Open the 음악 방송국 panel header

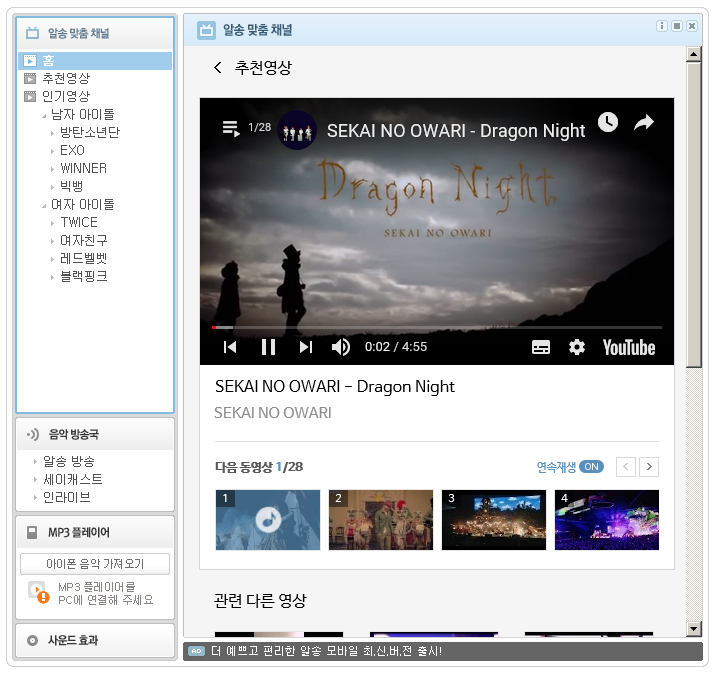(95, 434)
